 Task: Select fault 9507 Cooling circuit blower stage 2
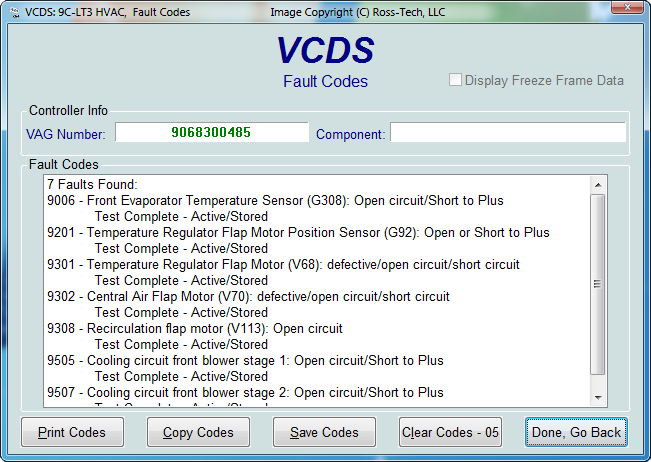[245, 392]
